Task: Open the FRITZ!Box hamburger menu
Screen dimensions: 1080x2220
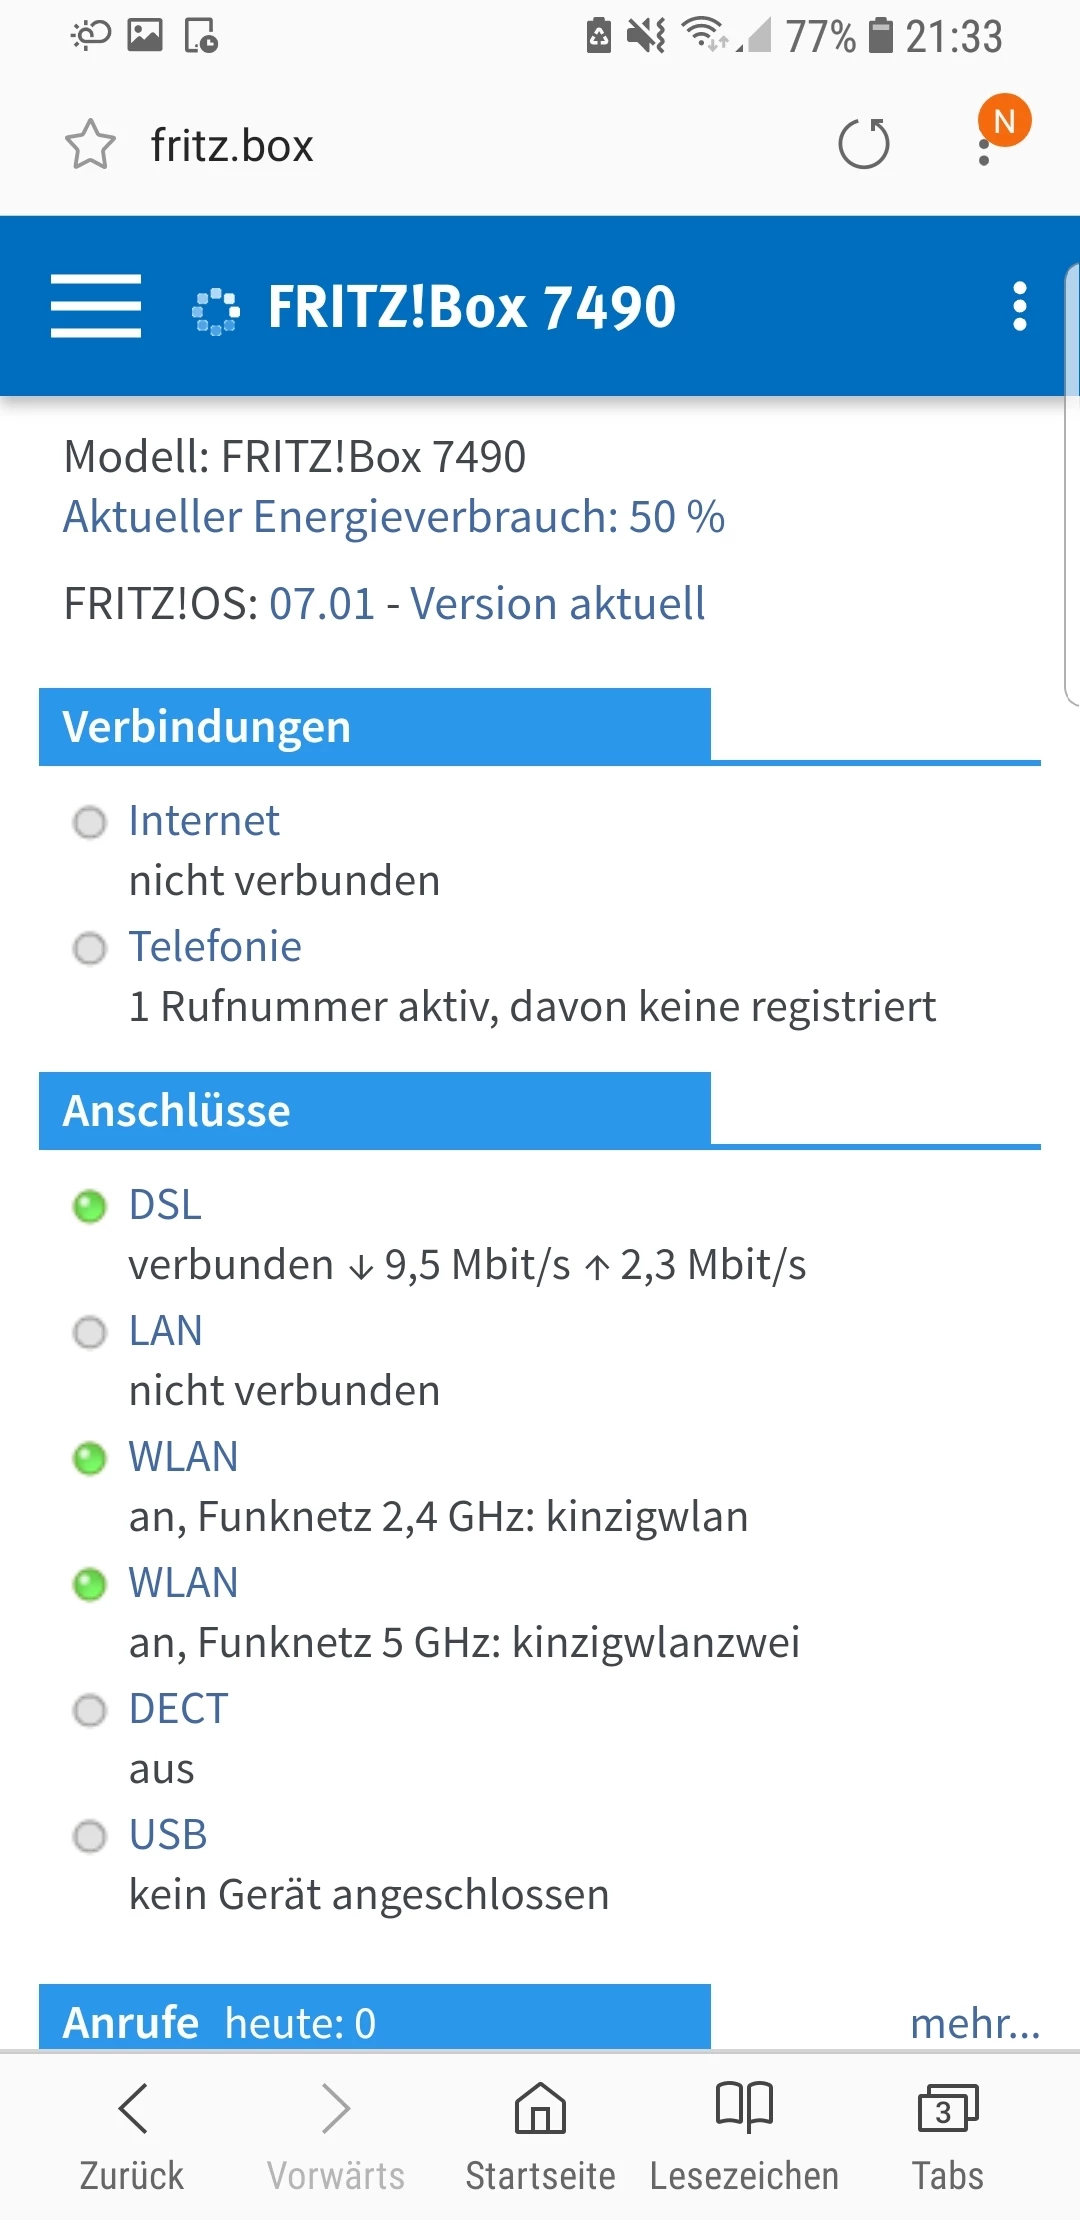Action: (96, 306)
